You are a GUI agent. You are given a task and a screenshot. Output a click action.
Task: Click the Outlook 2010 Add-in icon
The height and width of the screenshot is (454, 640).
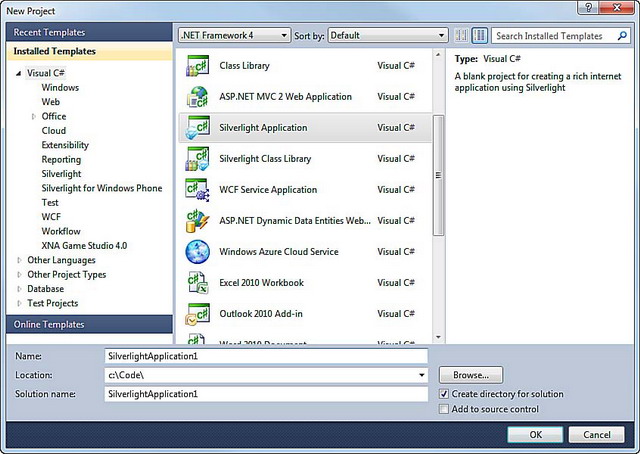[x=198, y=314]
